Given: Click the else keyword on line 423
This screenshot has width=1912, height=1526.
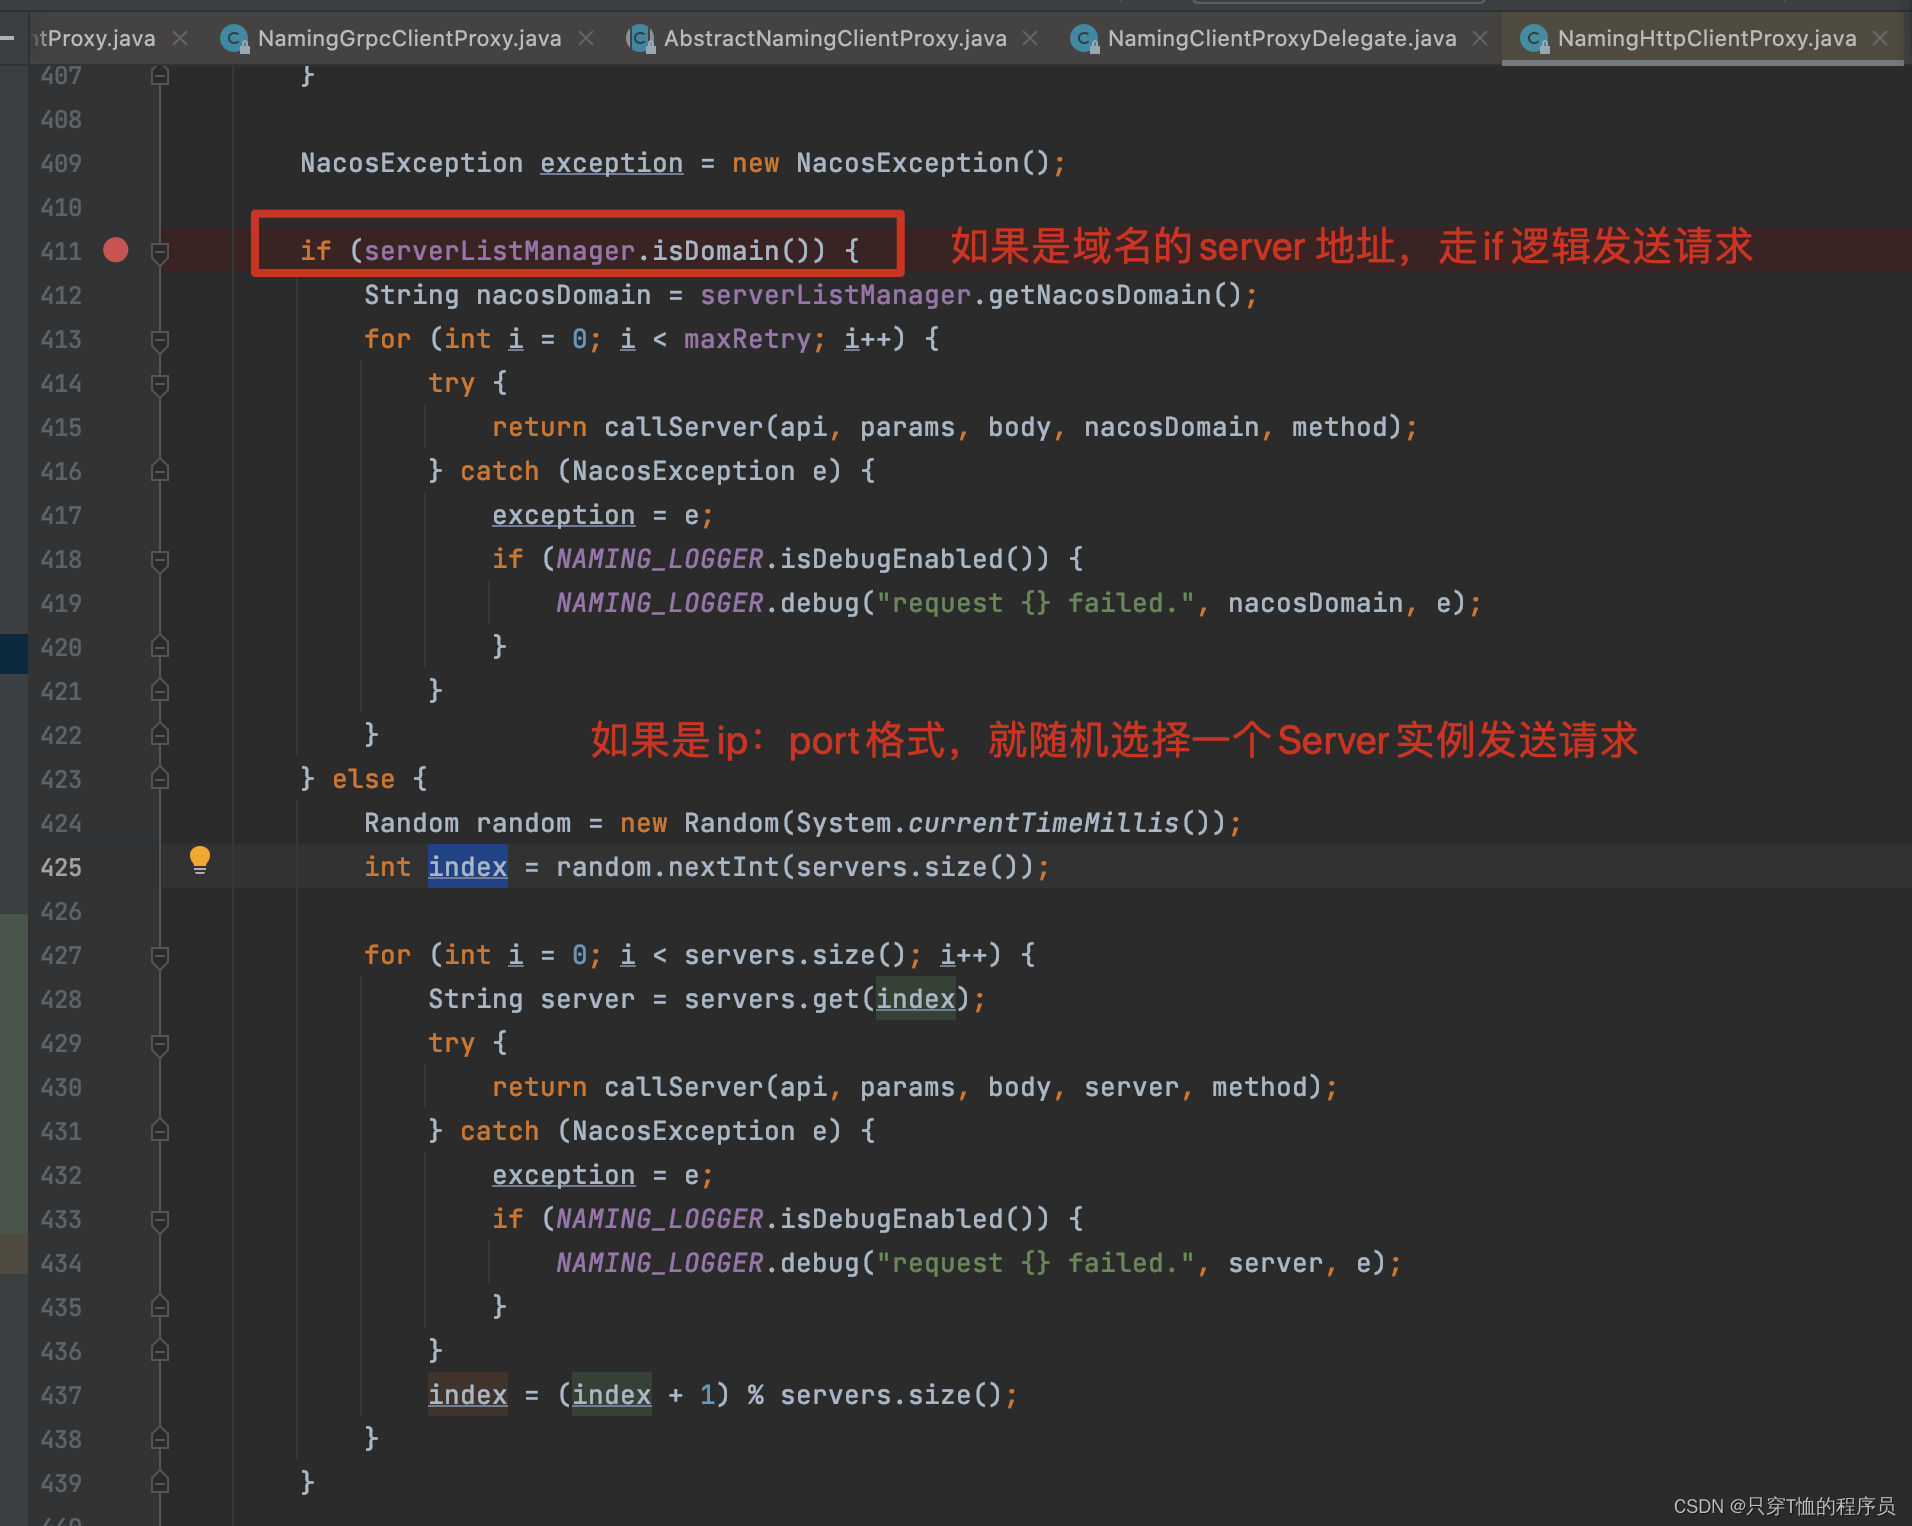Looking at the screenshot, I should click(363, 779).
